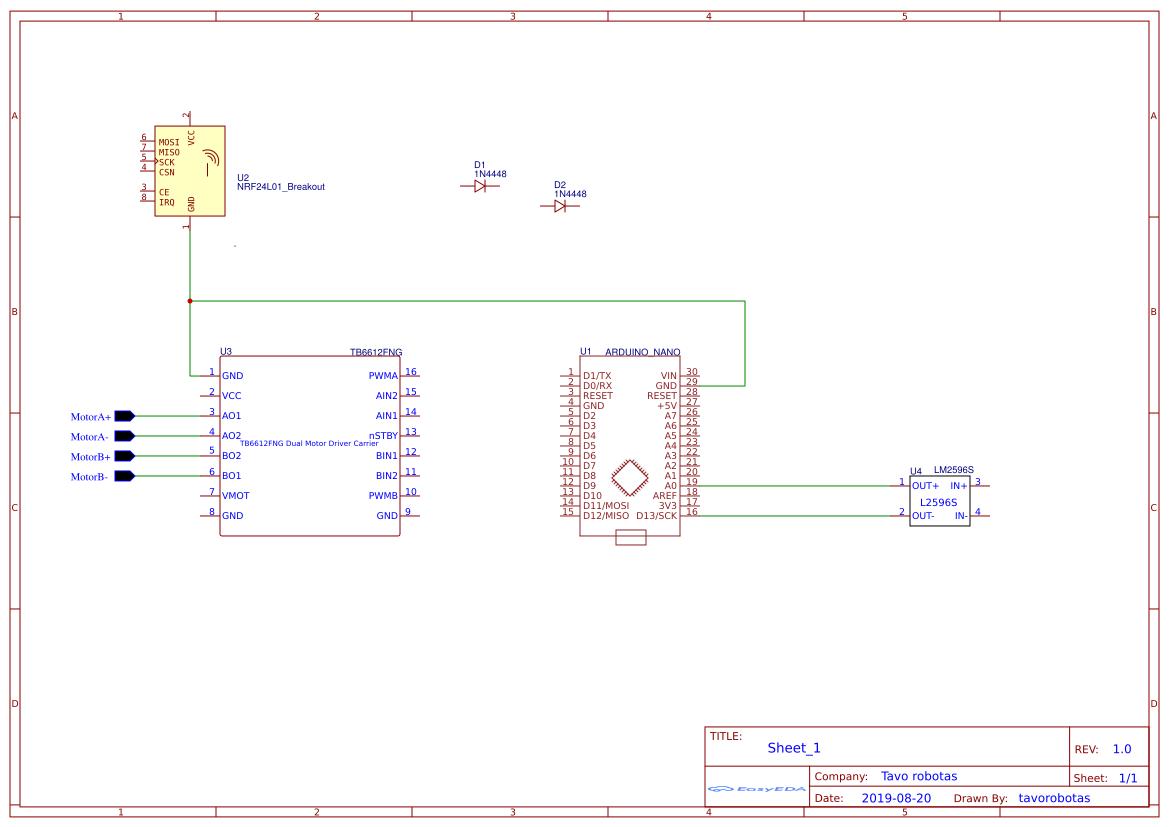The height and width of the screenshot is (827, 1169).
Task: Click the VIN pin 30 on Arduino
Action: (679, 374)
